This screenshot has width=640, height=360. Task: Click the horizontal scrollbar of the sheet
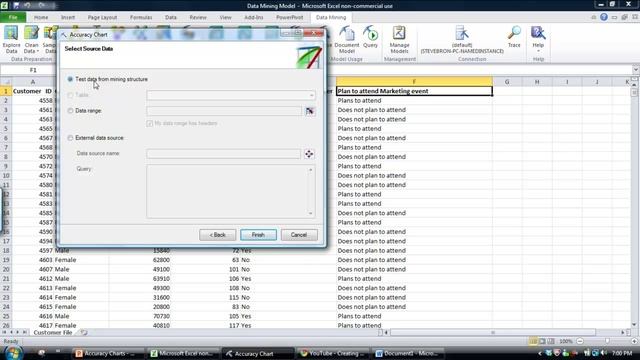click(x=492, y=333)
